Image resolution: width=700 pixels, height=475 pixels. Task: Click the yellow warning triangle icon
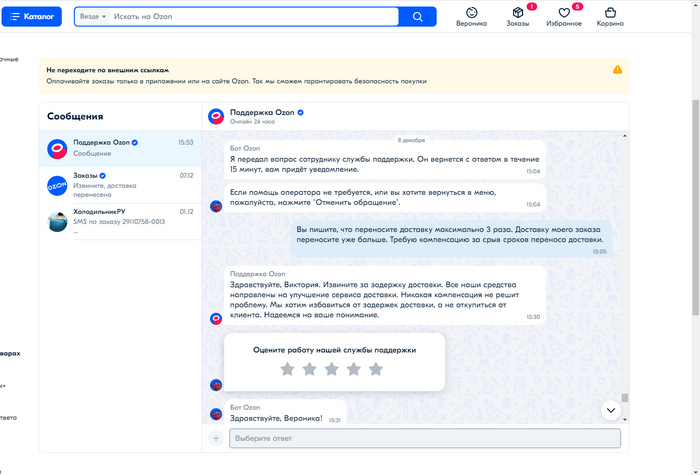click(x=617, y=70)
